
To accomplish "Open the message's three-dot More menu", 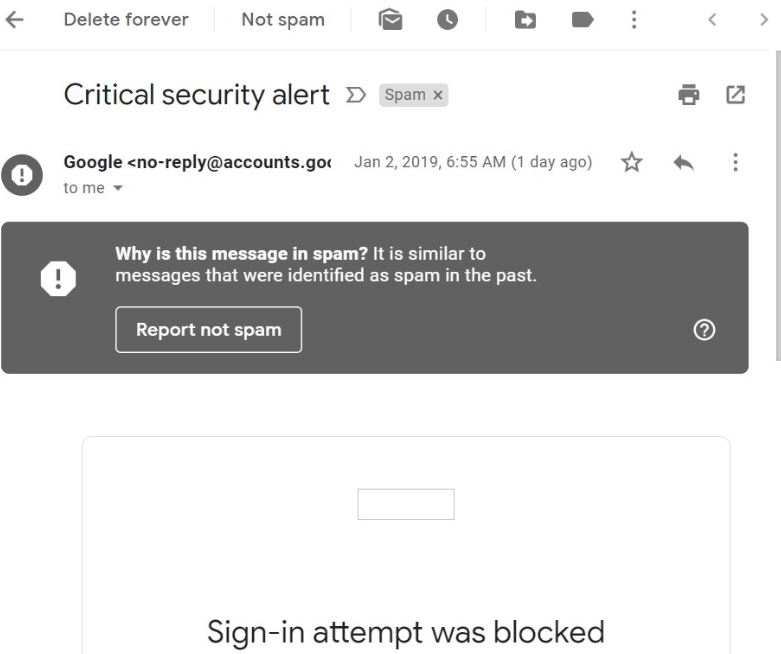I will [736, 162].
